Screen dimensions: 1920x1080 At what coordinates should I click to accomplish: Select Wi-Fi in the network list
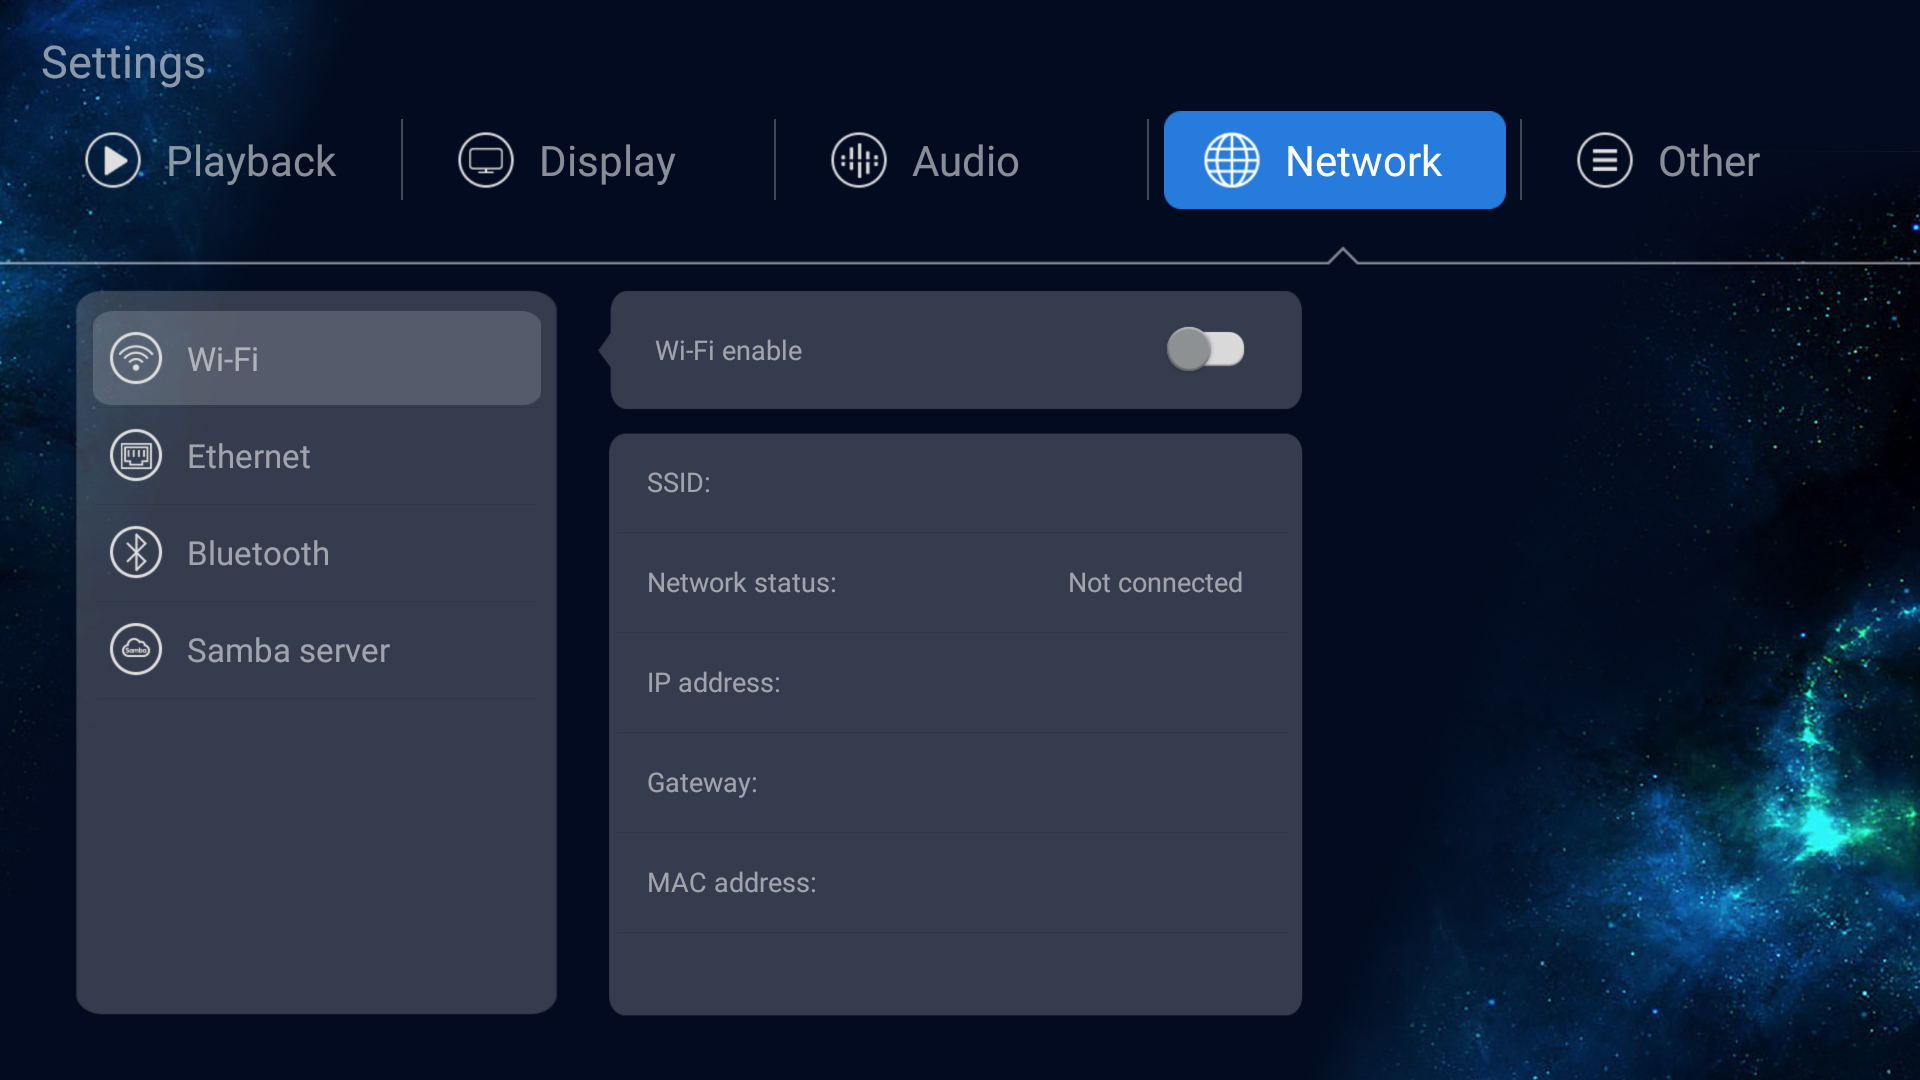click(317, 358)
